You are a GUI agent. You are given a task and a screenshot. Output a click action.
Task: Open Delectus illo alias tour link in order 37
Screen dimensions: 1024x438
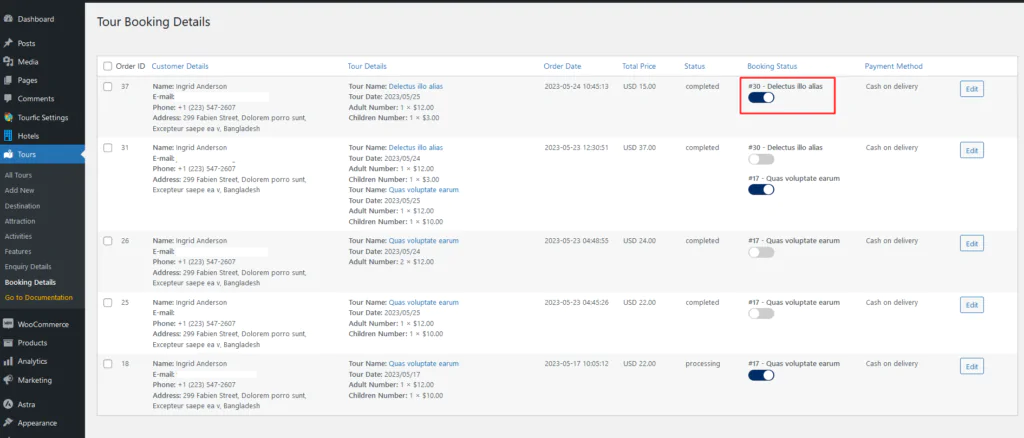[415, 86]
